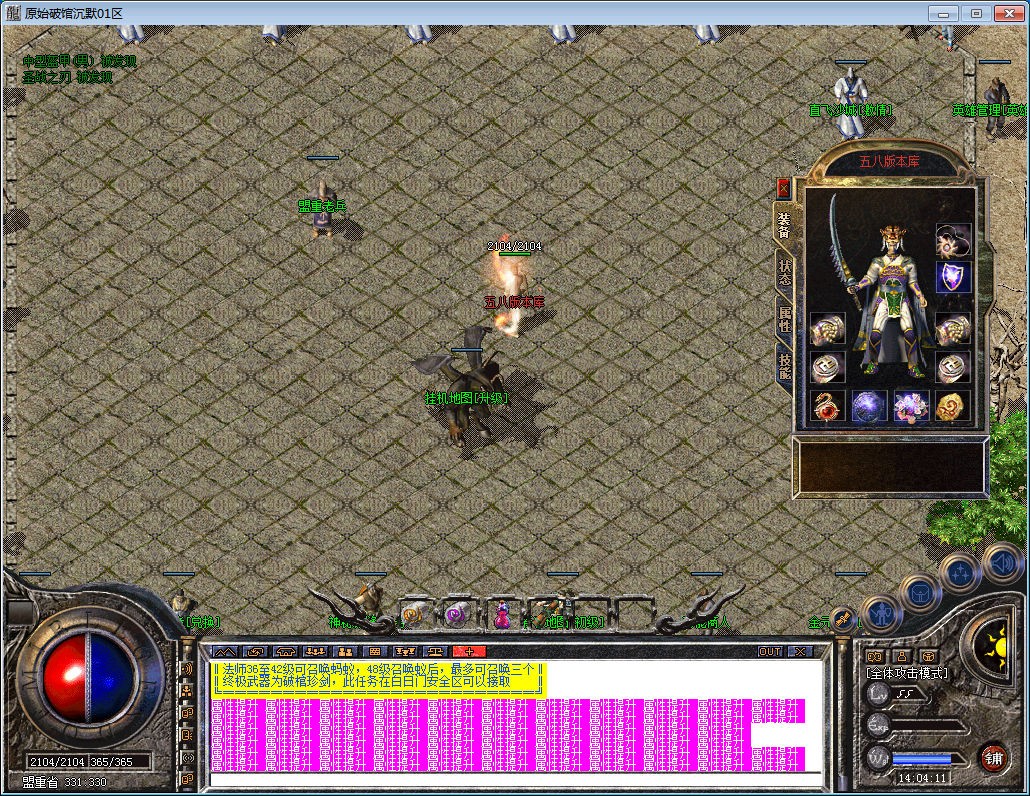Click the first chat toolbar mountain icon
This screenshot has height=796, width=1030.
225,652
